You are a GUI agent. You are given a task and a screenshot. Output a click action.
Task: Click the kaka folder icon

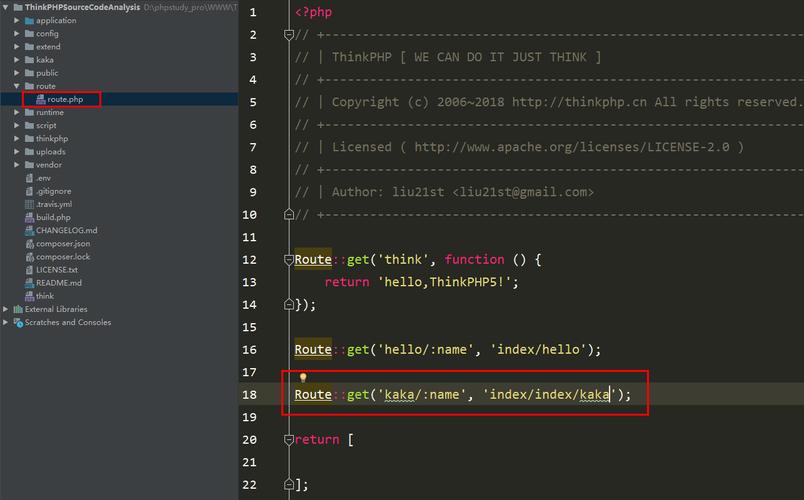[x=29, y=59]
